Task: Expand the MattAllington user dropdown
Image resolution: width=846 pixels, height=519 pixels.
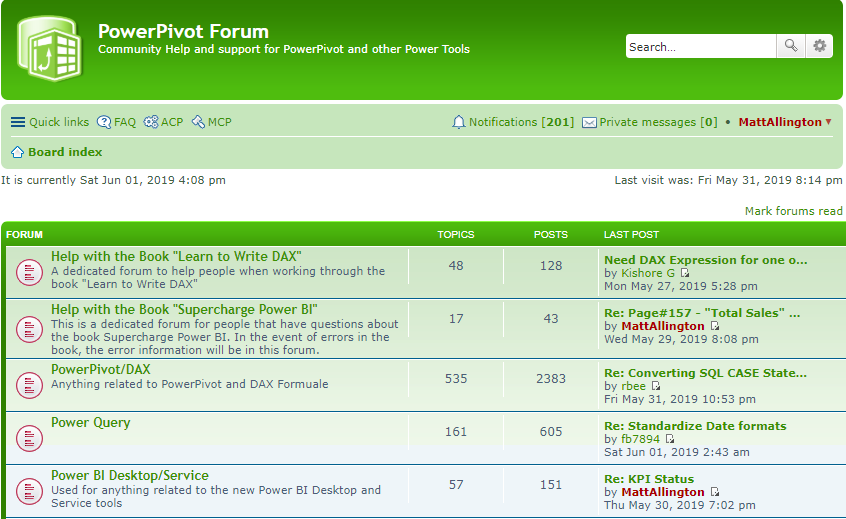Action: (x=785, y=122)
